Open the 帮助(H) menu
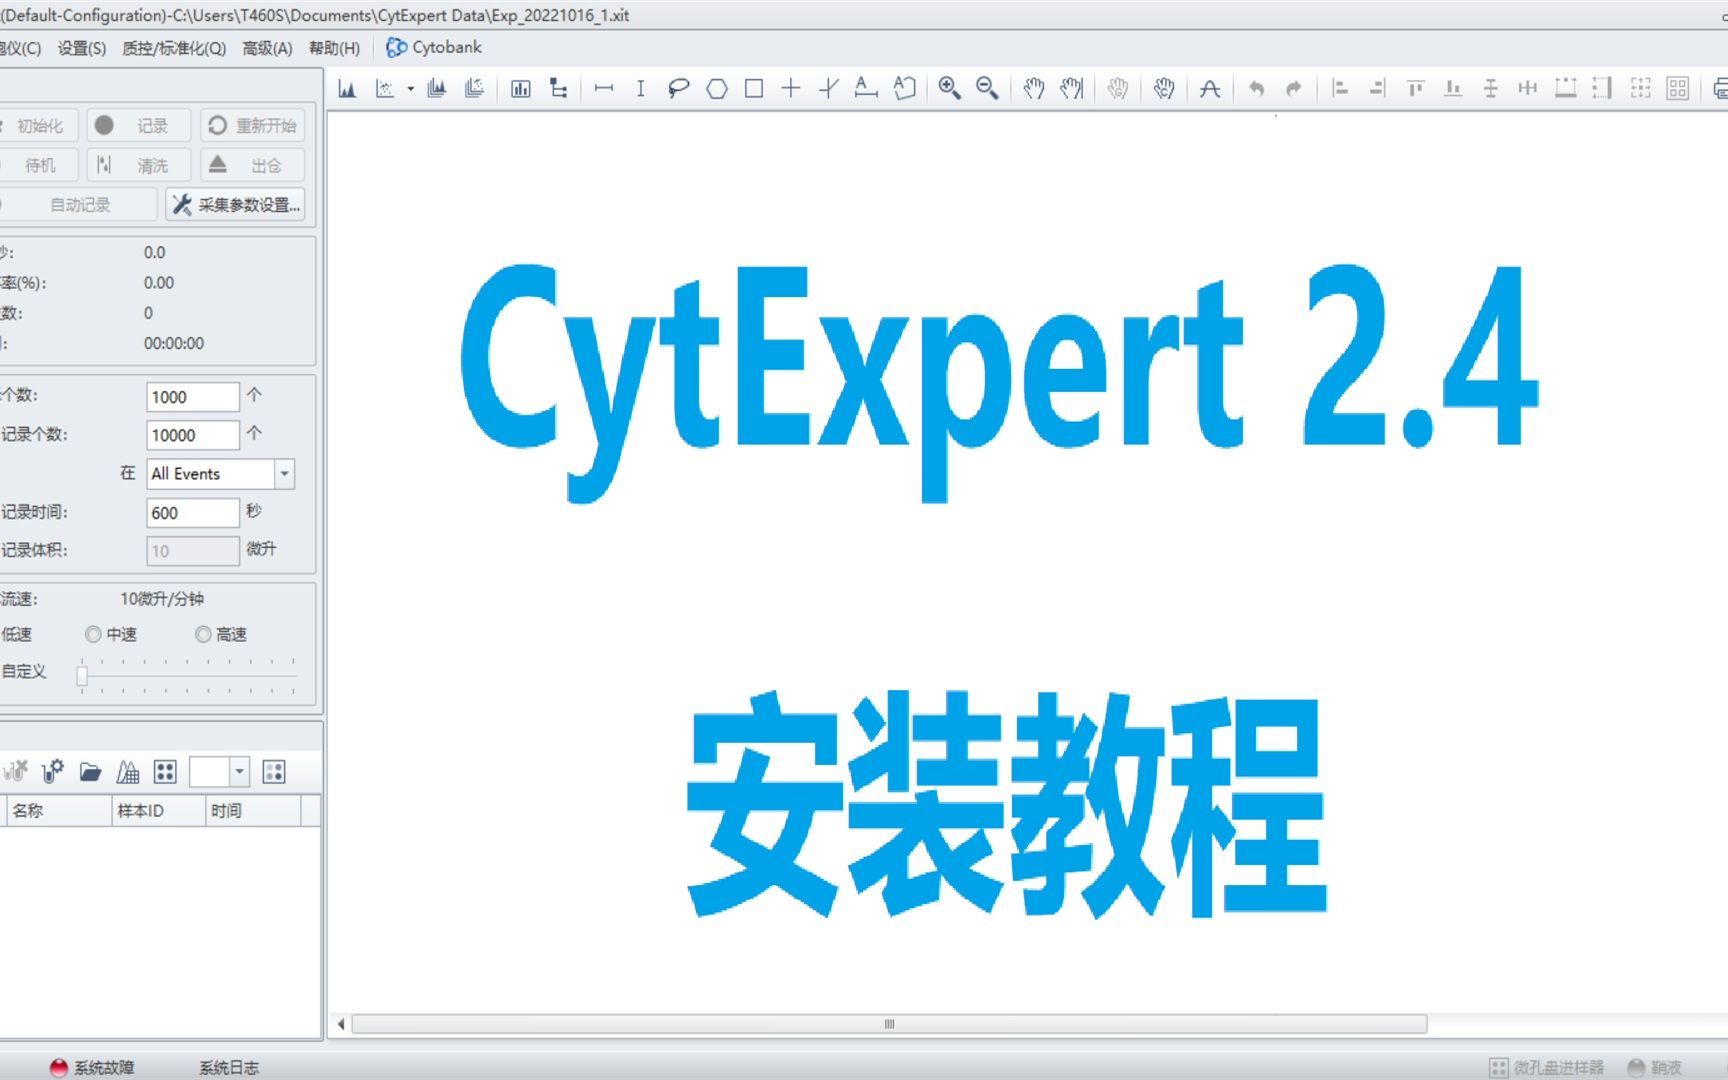This screenshot has width=1728, height=1080. point(334,47)
